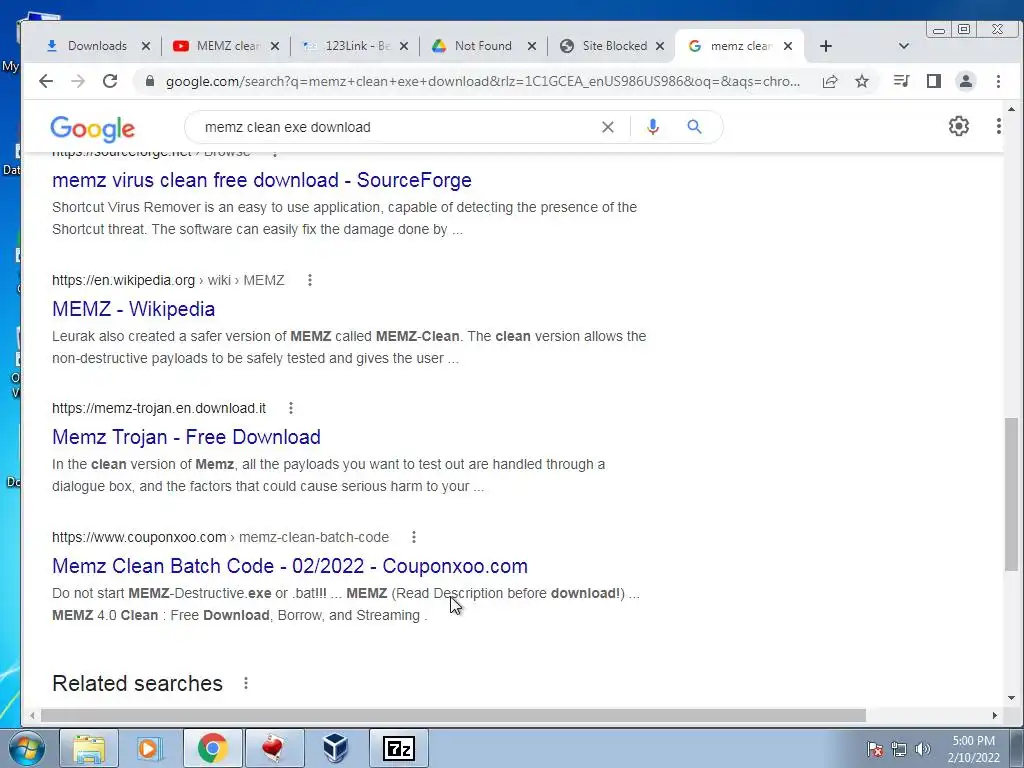This screenshot has height=768, width=1024.
Task: Click the scroll up arrow
Action: click(x=1011, y=110)
